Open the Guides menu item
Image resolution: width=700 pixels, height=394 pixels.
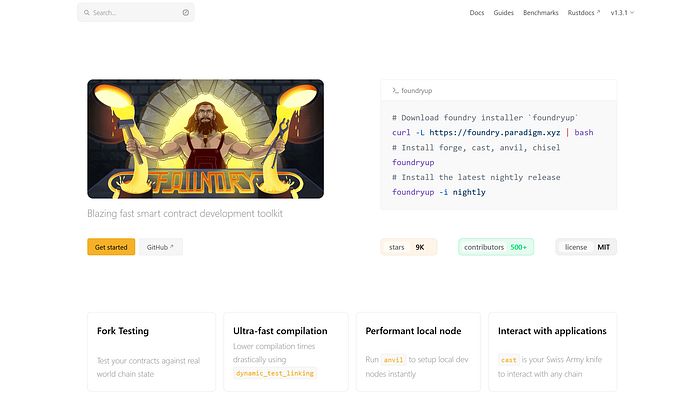(x=504, y=12)
